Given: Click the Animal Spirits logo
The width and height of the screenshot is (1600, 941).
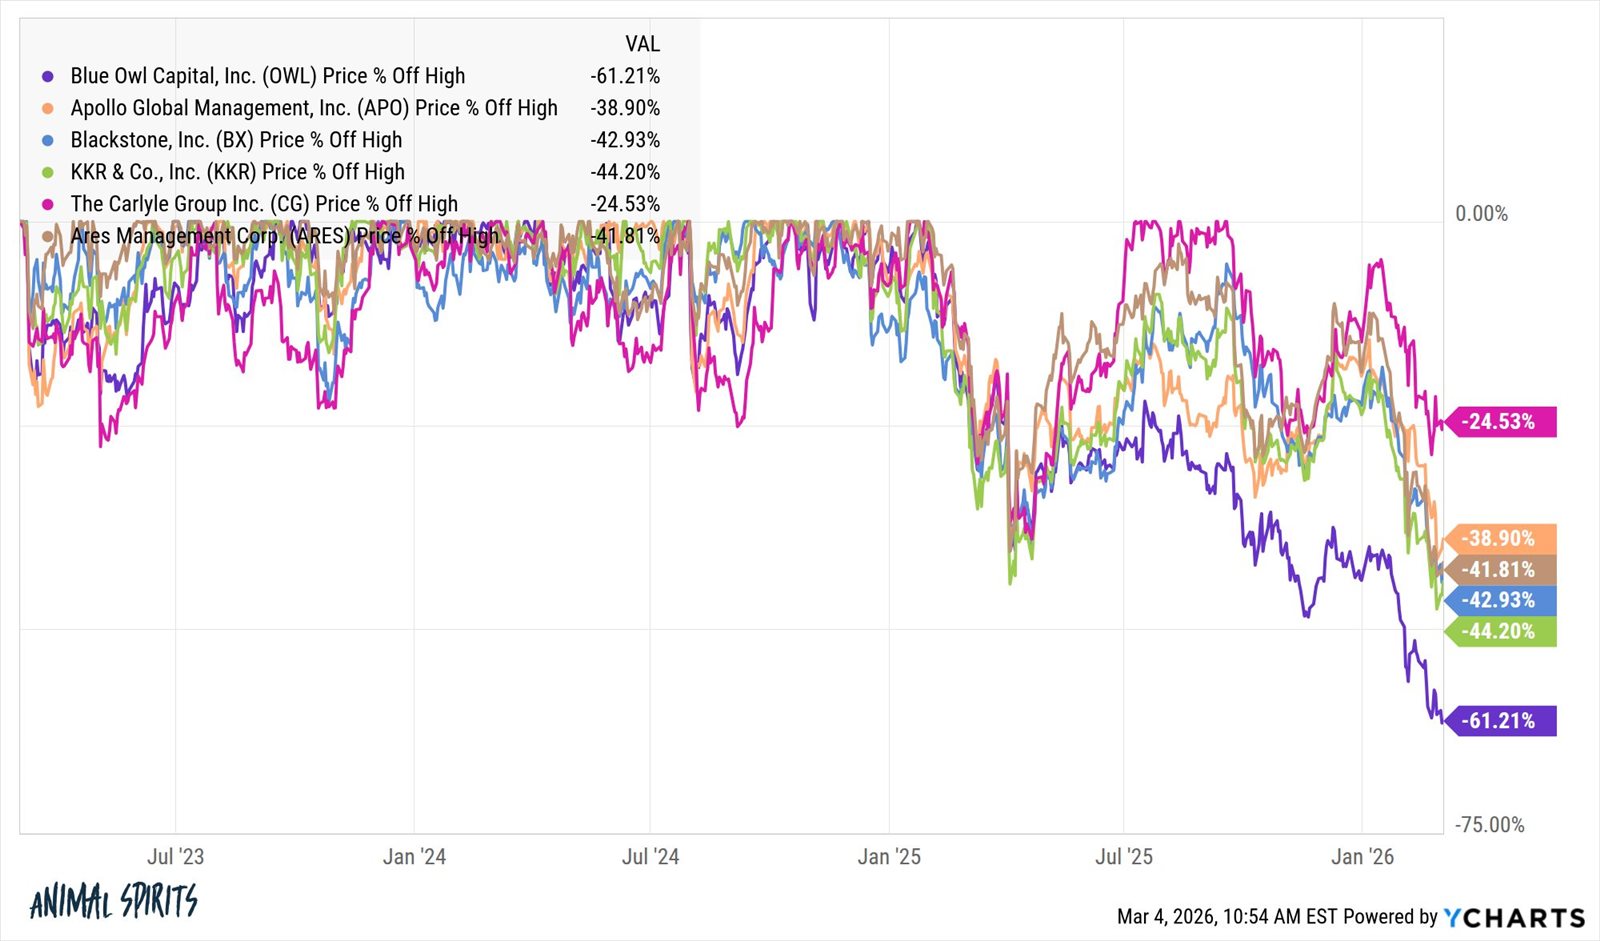Looking at the screenshot, I should [113, 901].
